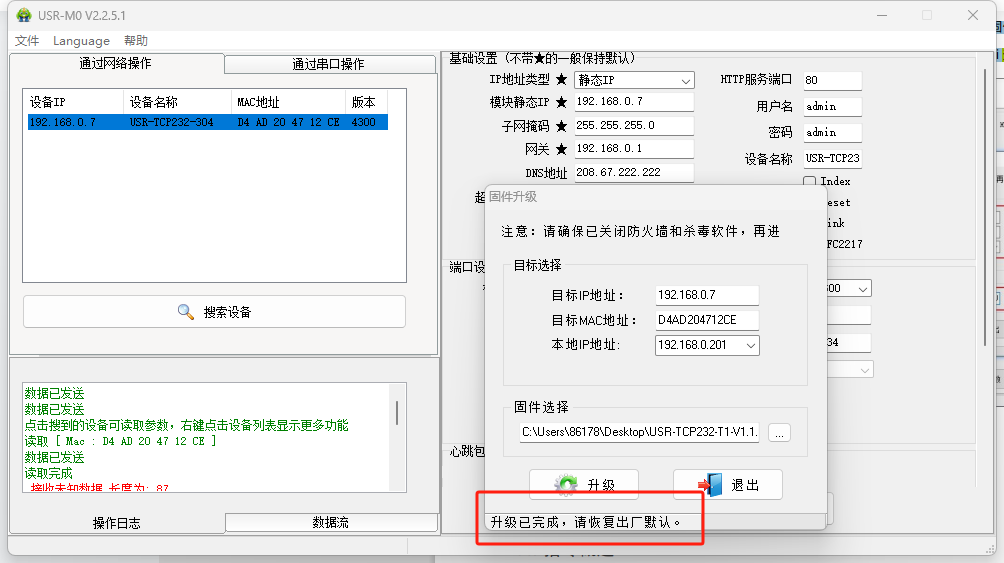This screenshot has height=563, width=1004.
Task: Browse firmware file with the ... button
Action: [780, 432]
